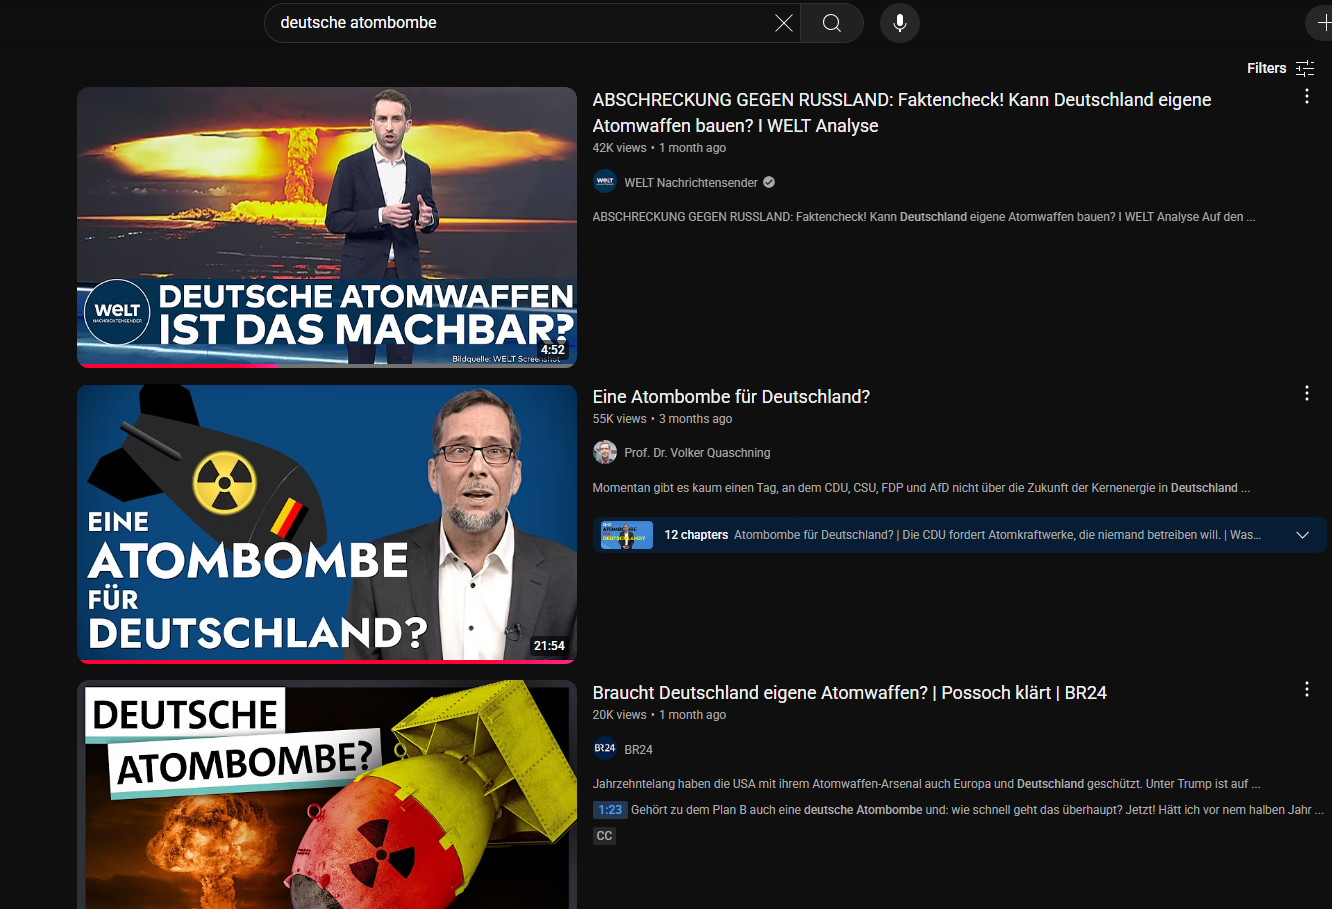
Task: Open the create plus button
Action: (1322, 23)
